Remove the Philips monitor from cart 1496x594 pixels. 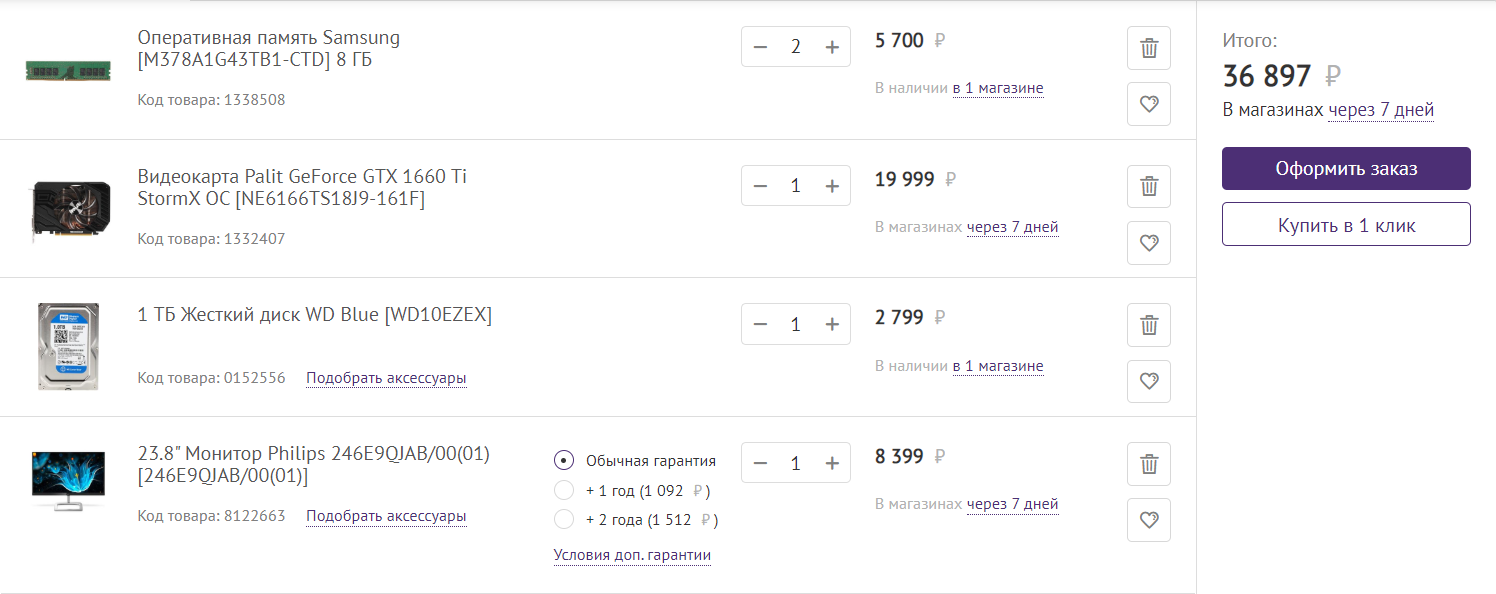click(x=1149, y=463)
